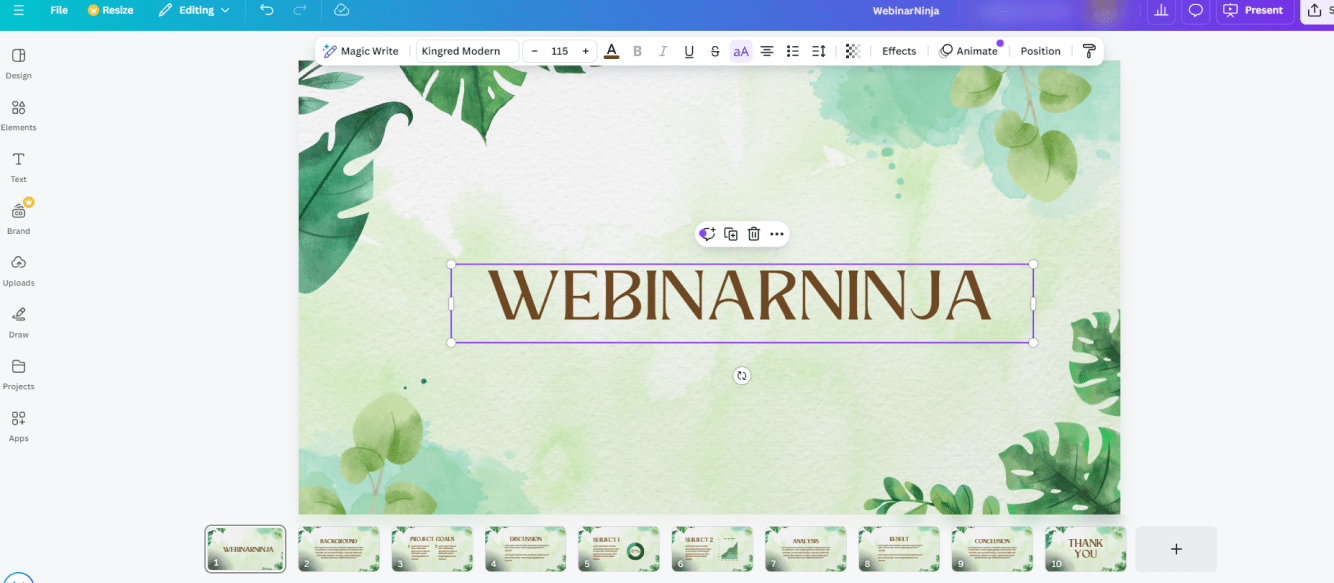
Task: Copy style with paint roller icon
Action: click(x=1089, y=51)
